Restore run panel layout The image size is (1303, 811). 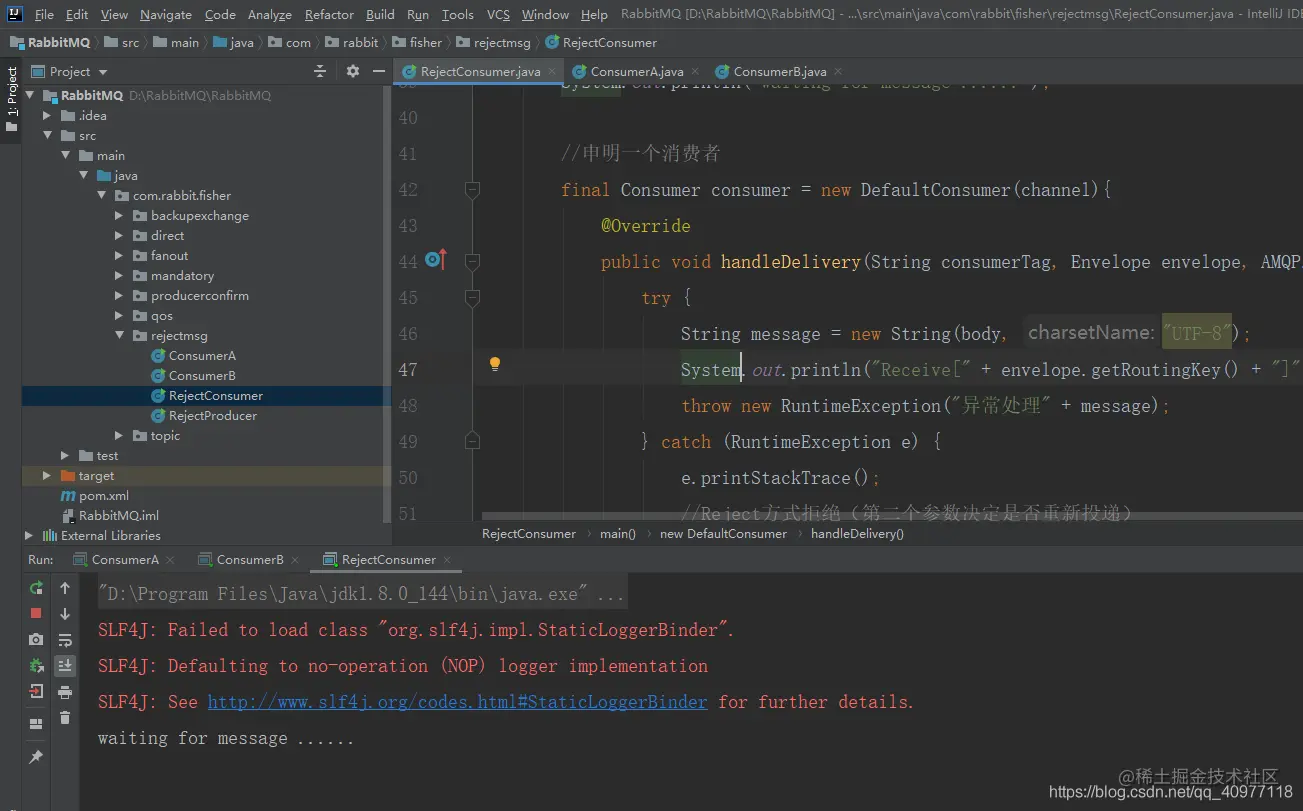36,724
